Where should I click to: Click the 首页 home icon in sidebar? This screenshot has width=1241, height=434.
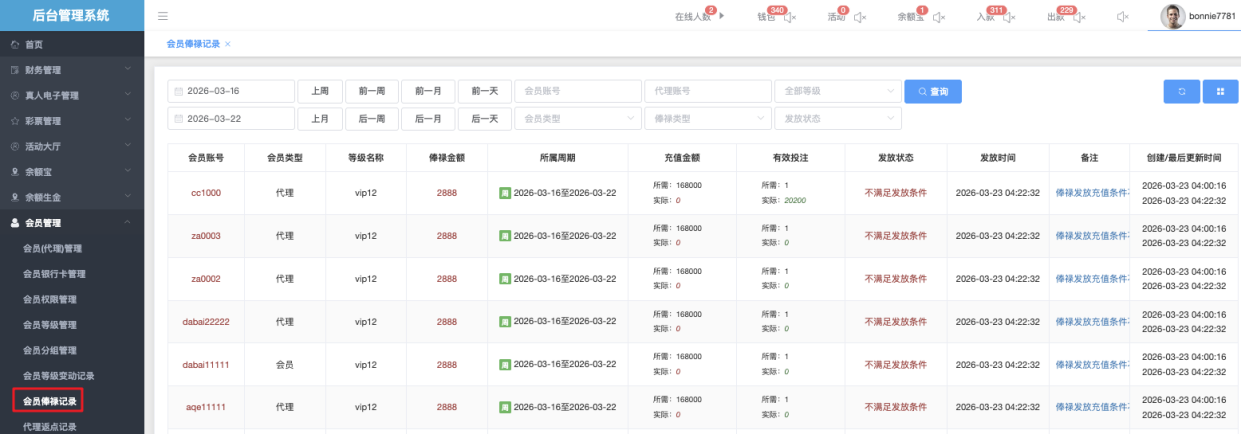pos(14,45)
